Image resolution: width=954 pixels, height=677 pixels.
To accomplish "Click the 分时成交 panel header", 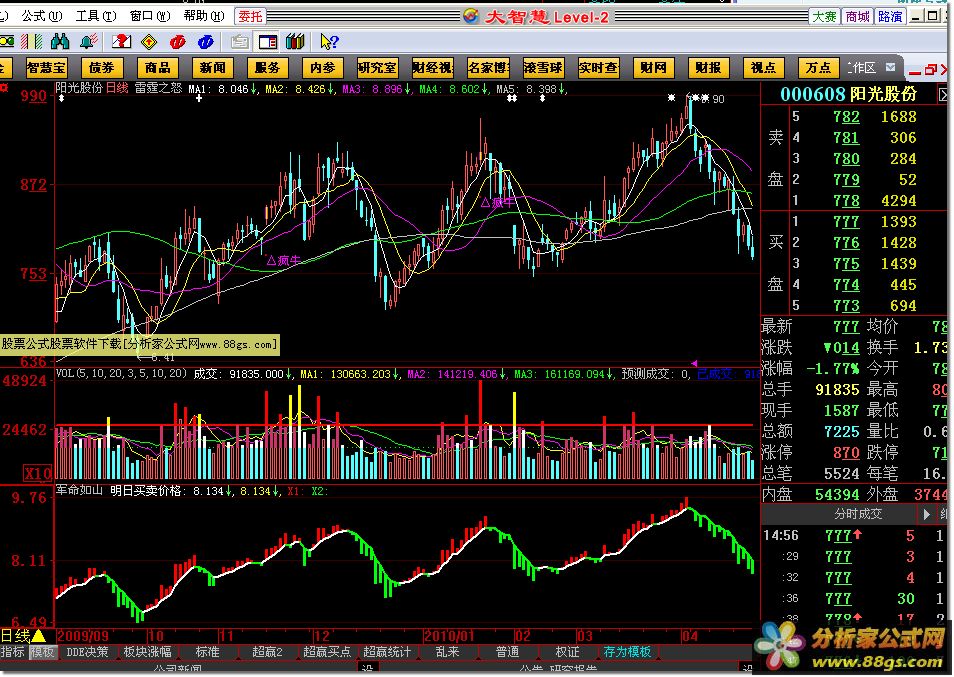I will [x=857, y=514].
